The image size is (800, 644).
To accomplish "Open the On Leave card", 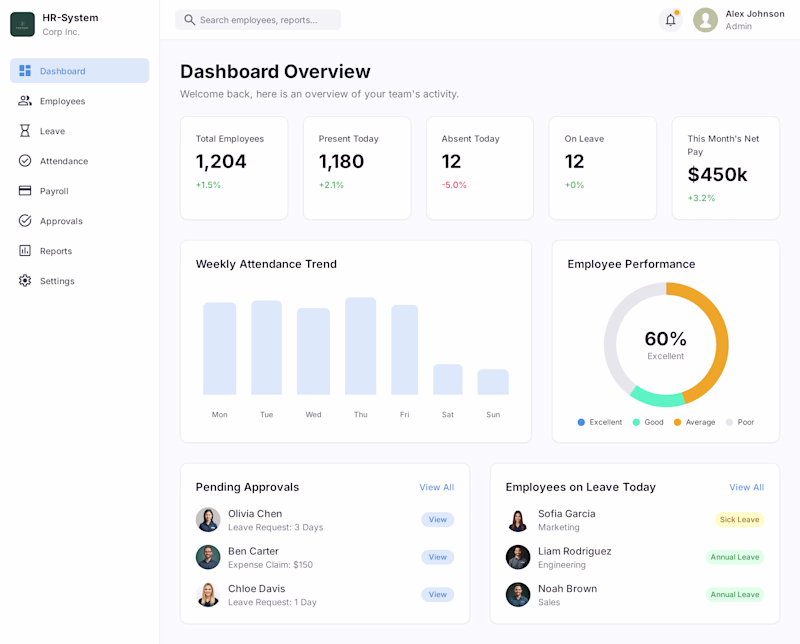I will [603, 168].
